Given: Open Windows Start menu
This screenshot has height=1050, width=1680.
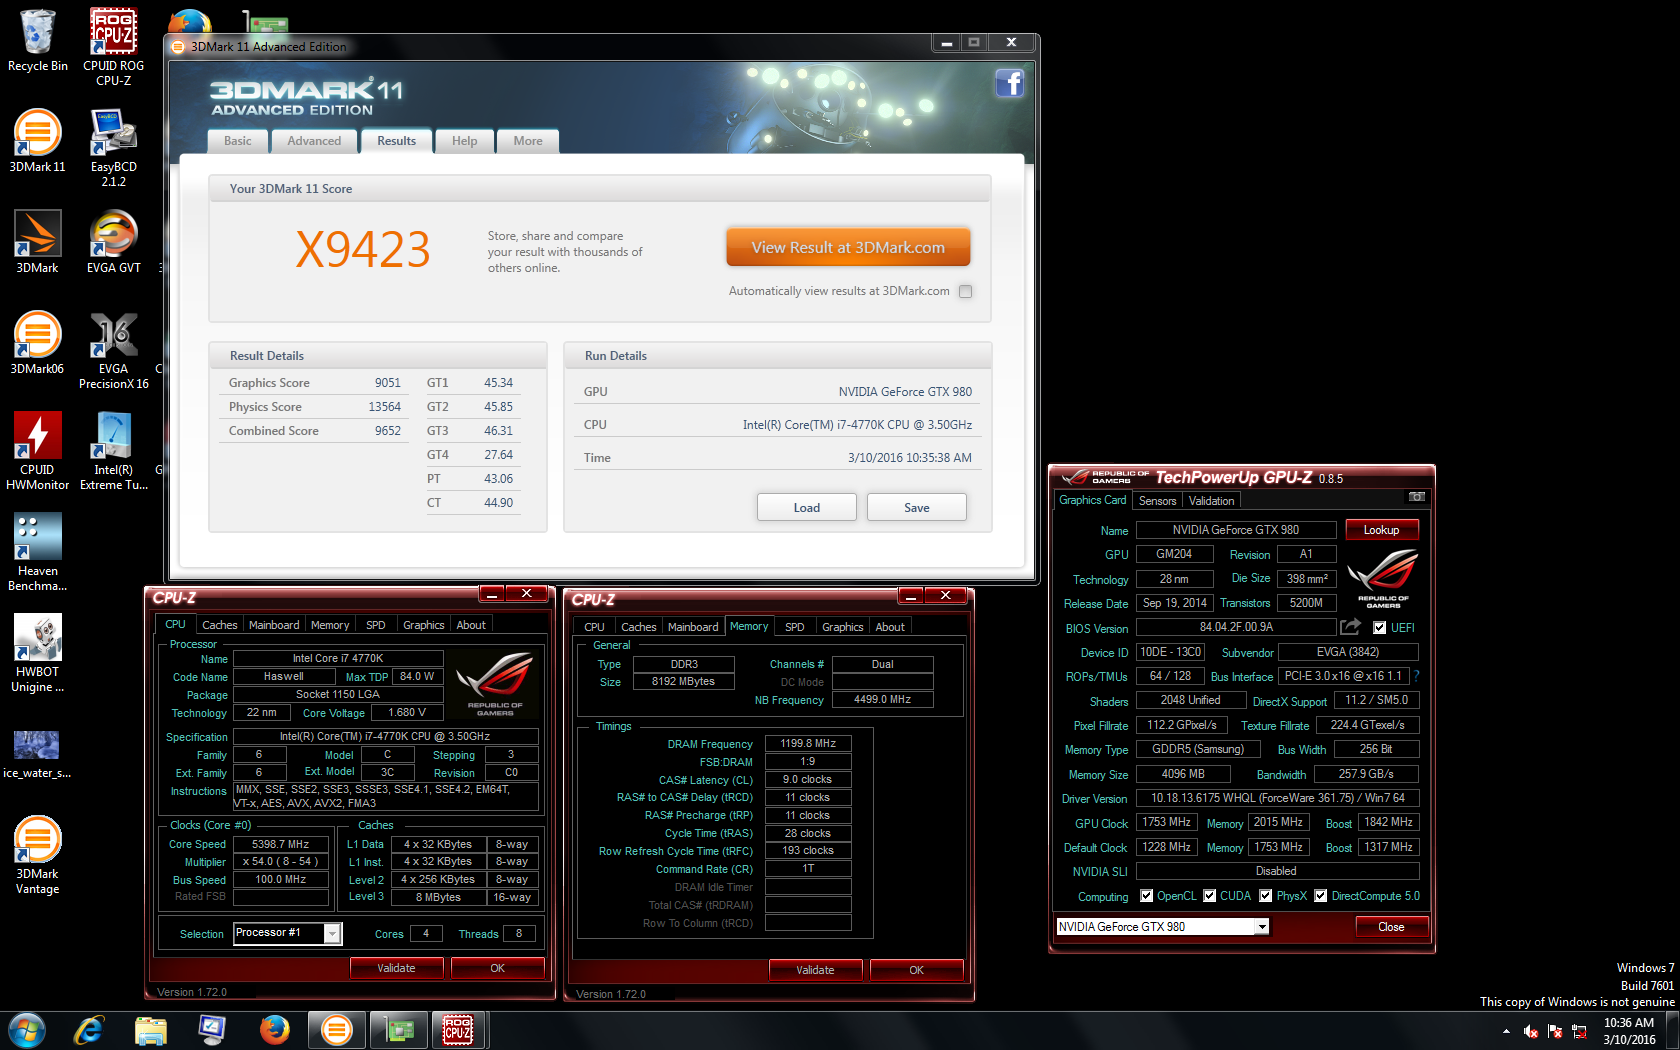Looking at the screenshot, I should tap(27, 1030).
